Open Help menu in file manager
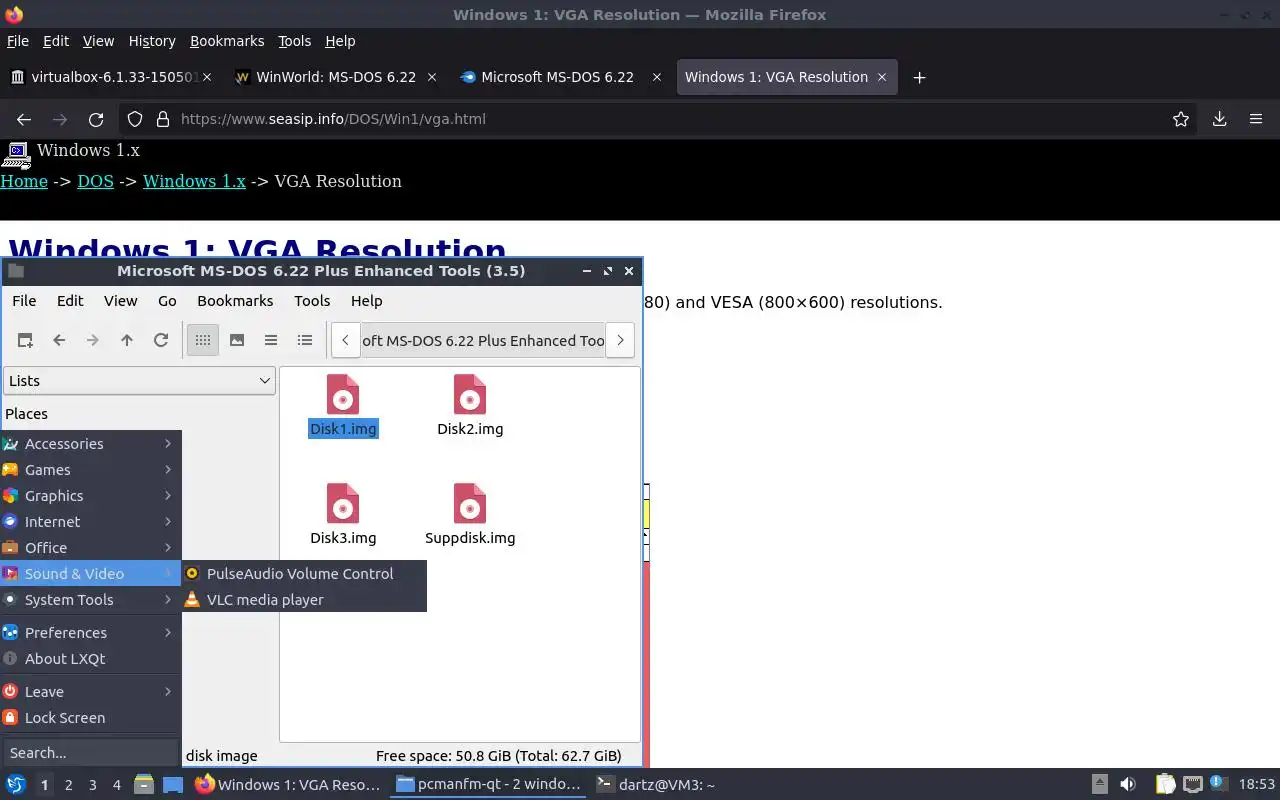Image resolution: width=1280 pixels, height=800 pixels. (x=366, y=301)
